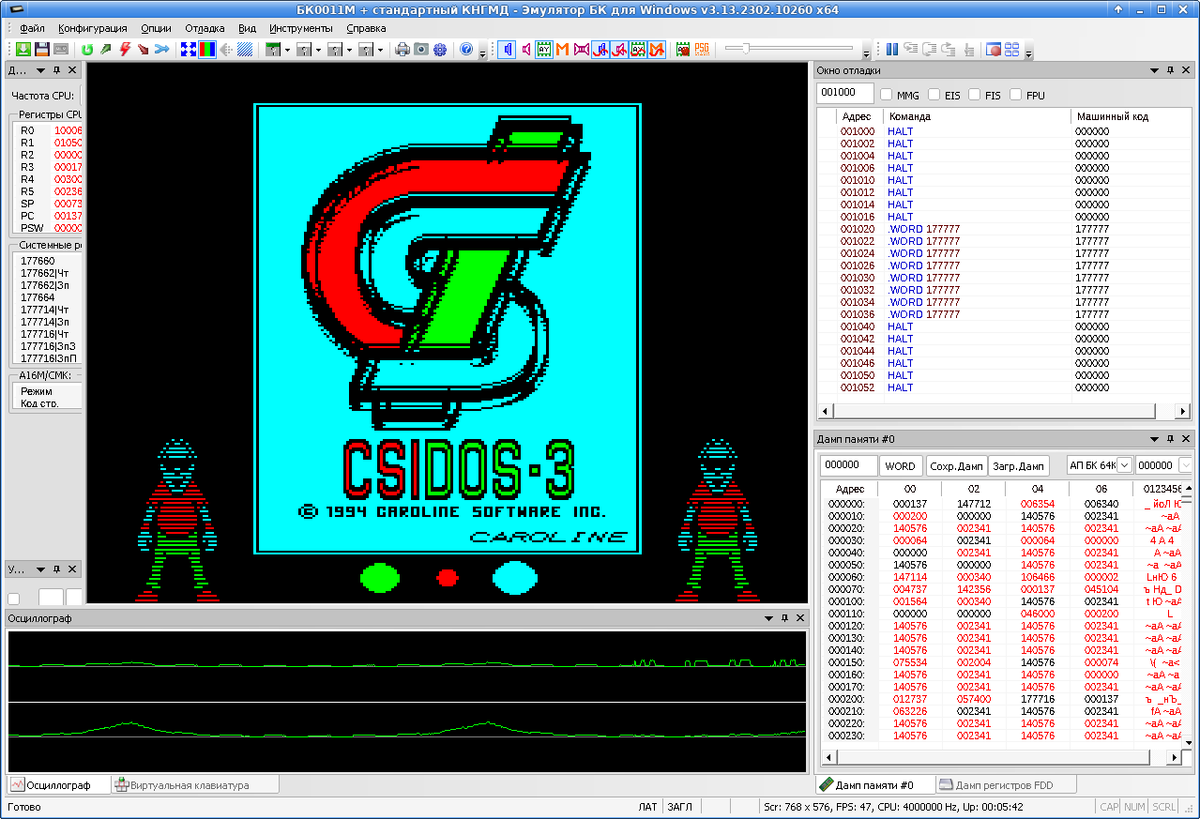
Task: Click the dark red downward arrow icon
Action: [144, 49]
